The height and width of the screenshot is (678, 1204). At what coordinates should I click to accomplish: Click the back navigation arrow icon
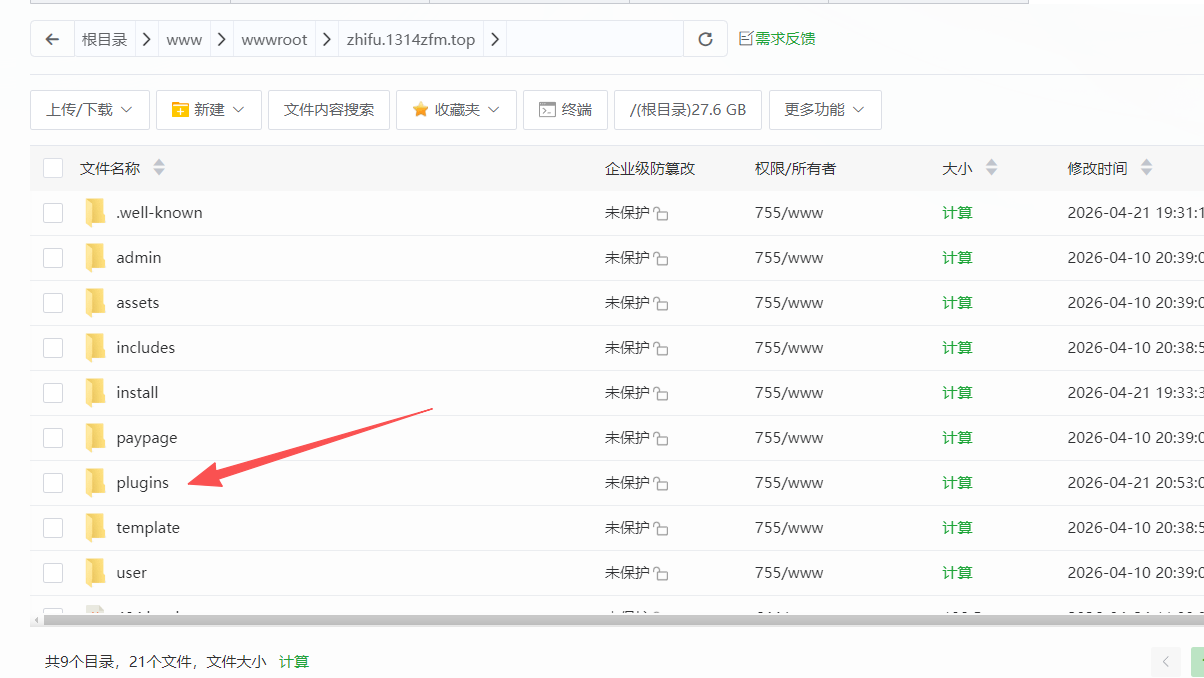point(52,38)
